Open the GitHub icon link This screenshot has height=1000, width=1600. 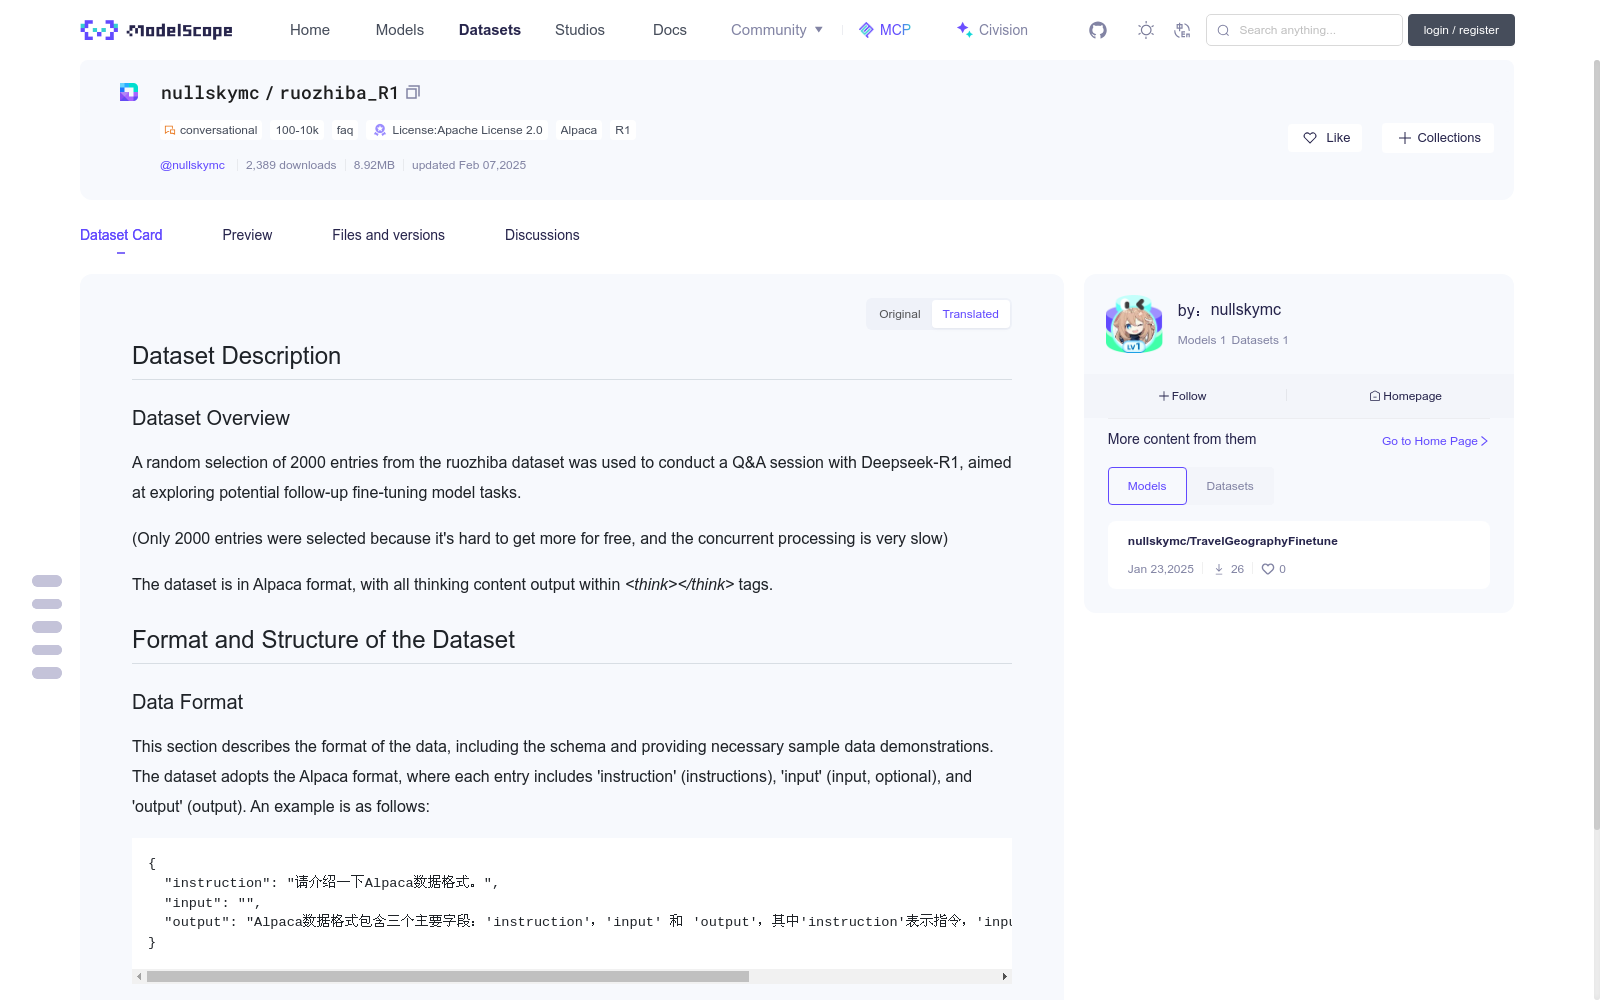[x=1098, y=30]
